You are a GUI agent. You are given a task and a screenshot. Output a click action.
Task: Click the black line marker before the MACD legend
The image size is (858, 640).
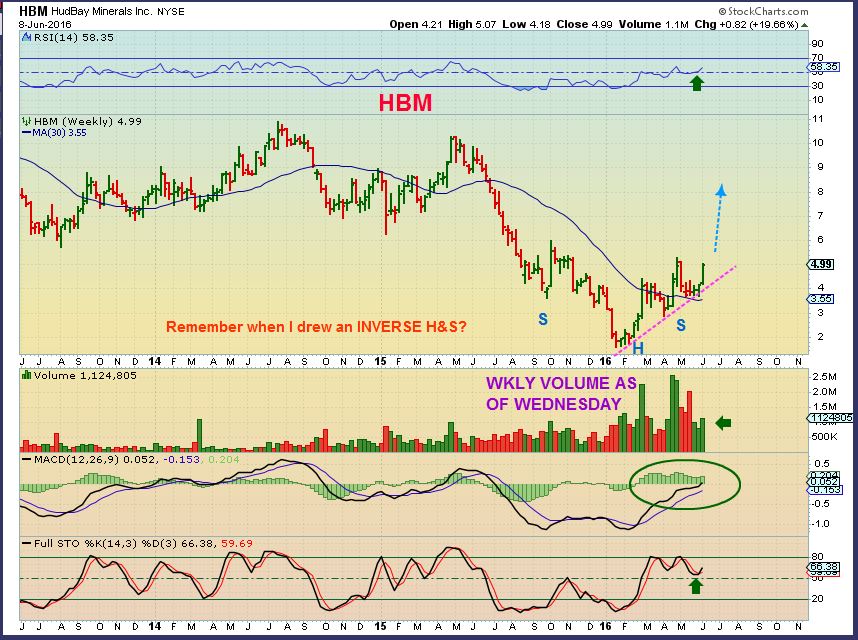pos(26,459)
